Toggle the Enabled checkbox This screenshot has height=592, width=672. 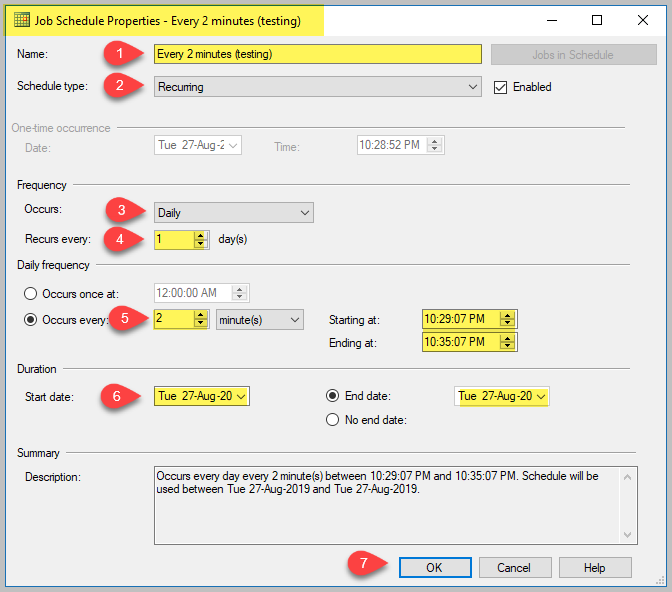tap(500, 87)
